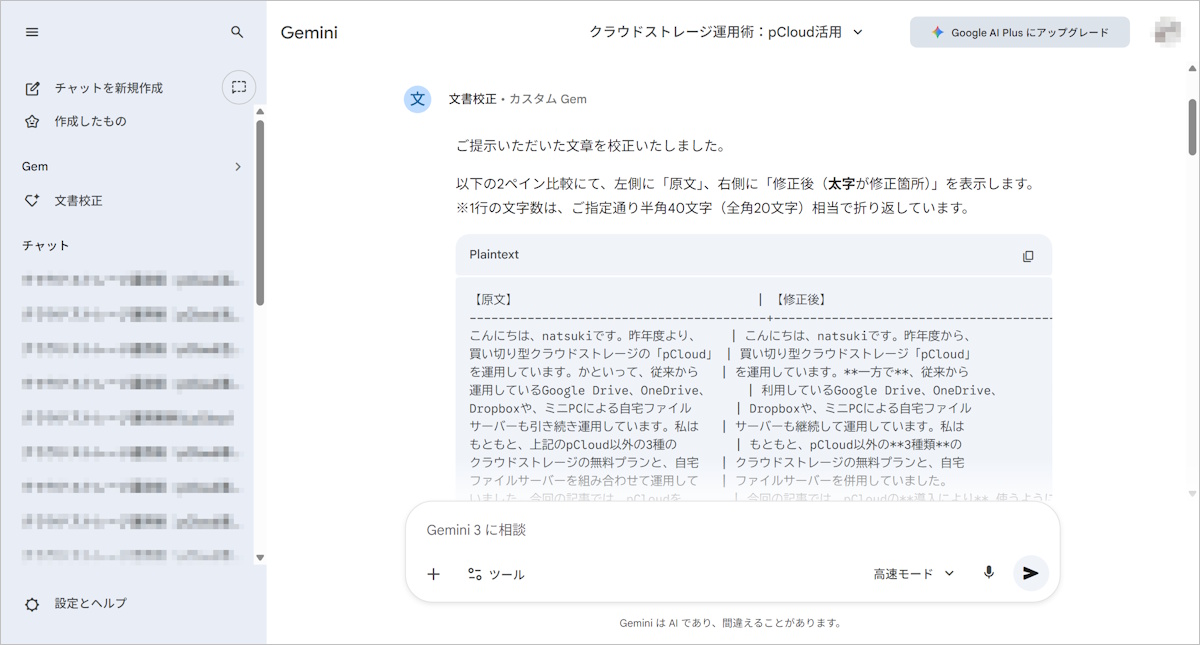Image resolution: width=1200 pixels, height=645 pixels.
Task: Start a new chat via チャットを新規作成
Action: point(108,88)
